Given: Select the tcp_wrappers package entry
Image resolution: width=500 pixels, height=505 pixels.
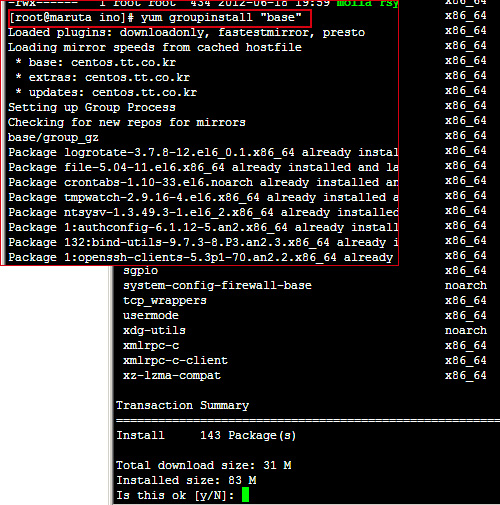Looking at the screenshot, I should click(x=165, y=301).
